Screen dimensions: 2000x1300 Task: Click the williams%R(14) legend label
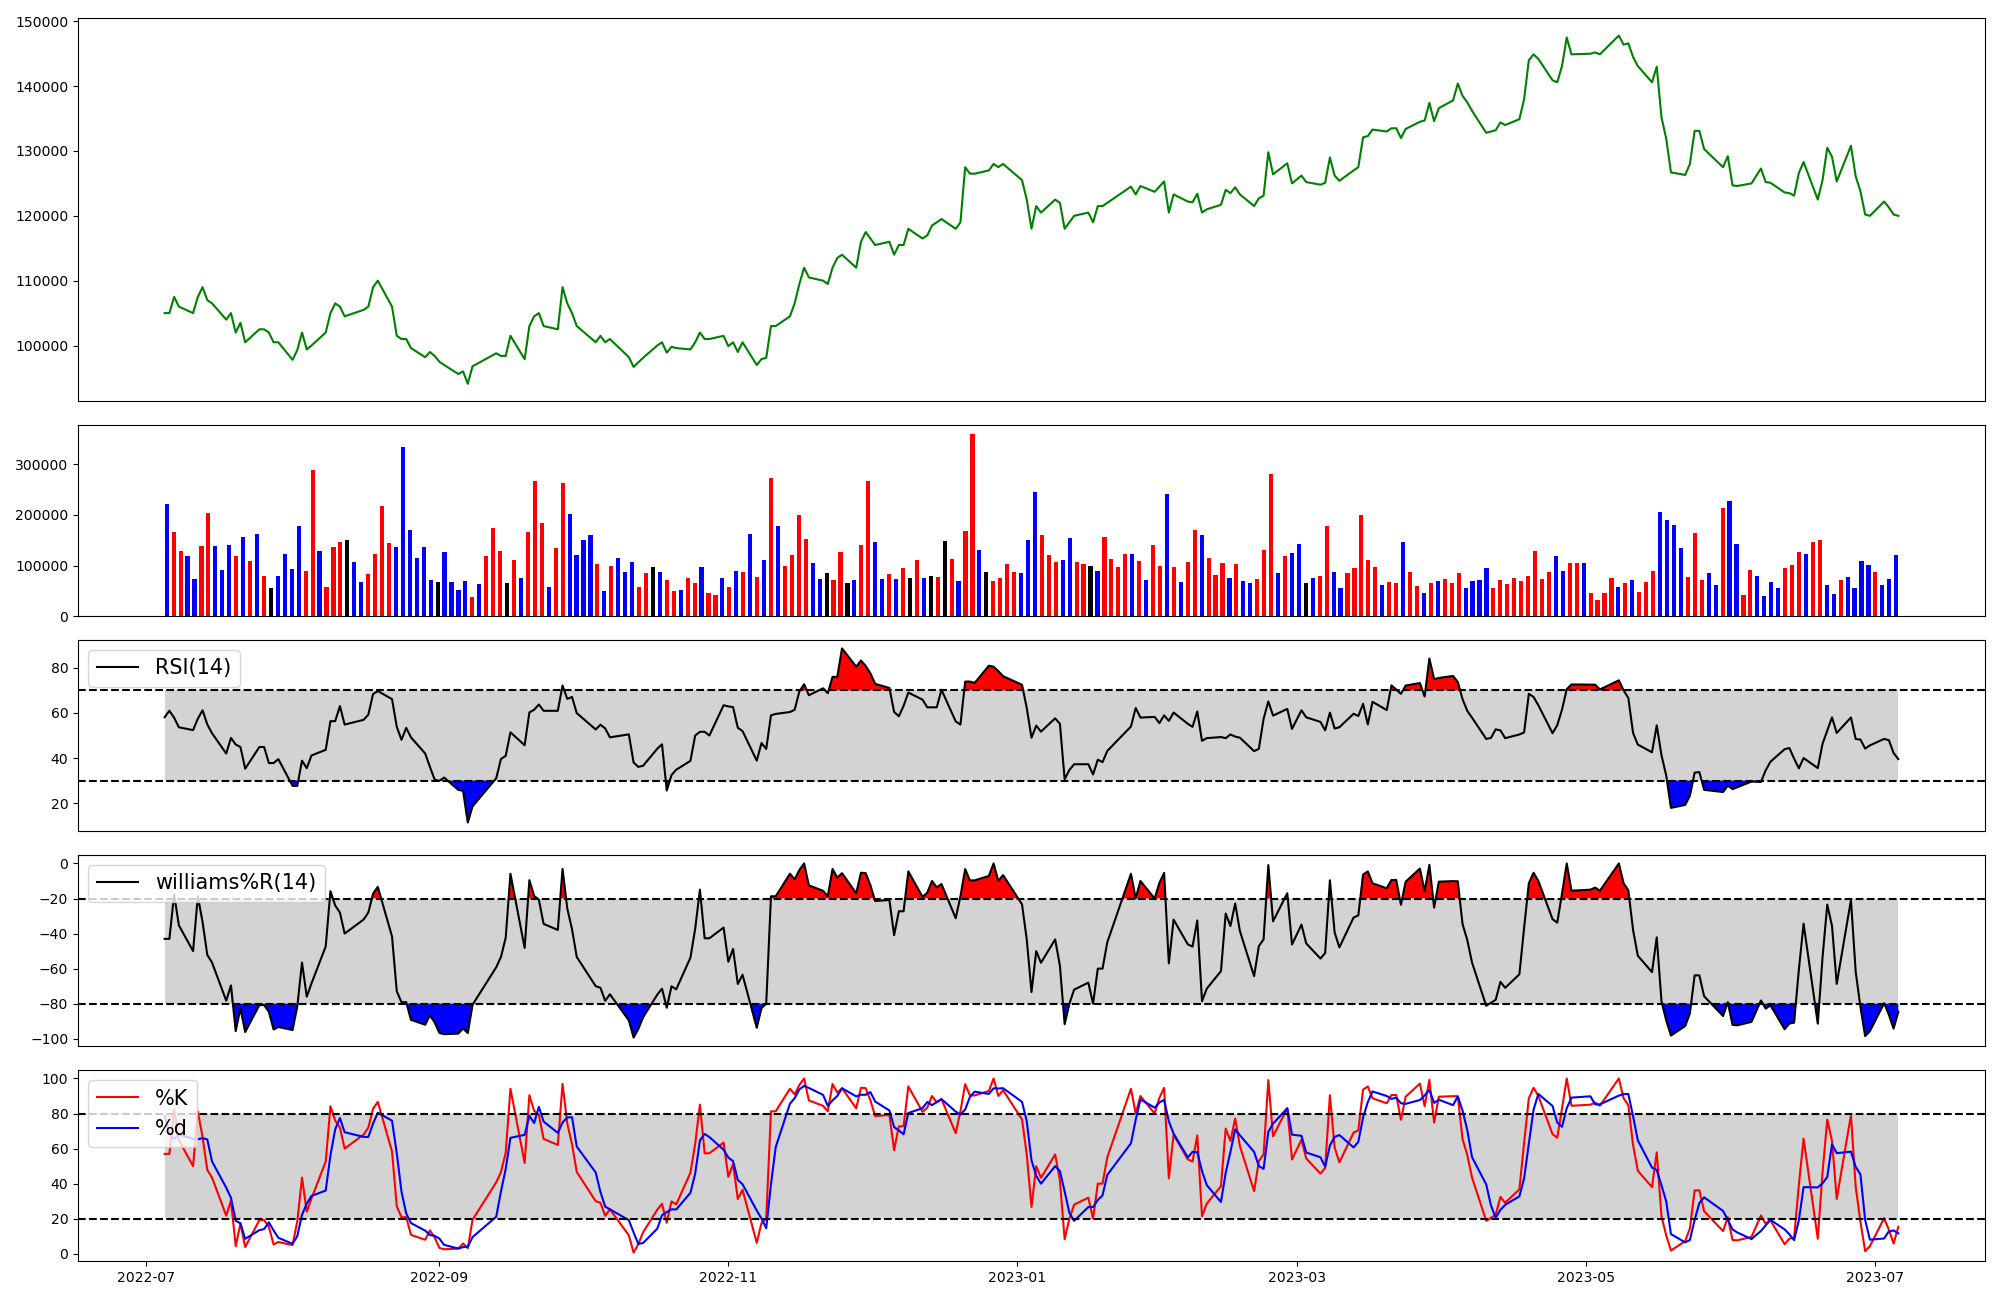pos(235,882)
